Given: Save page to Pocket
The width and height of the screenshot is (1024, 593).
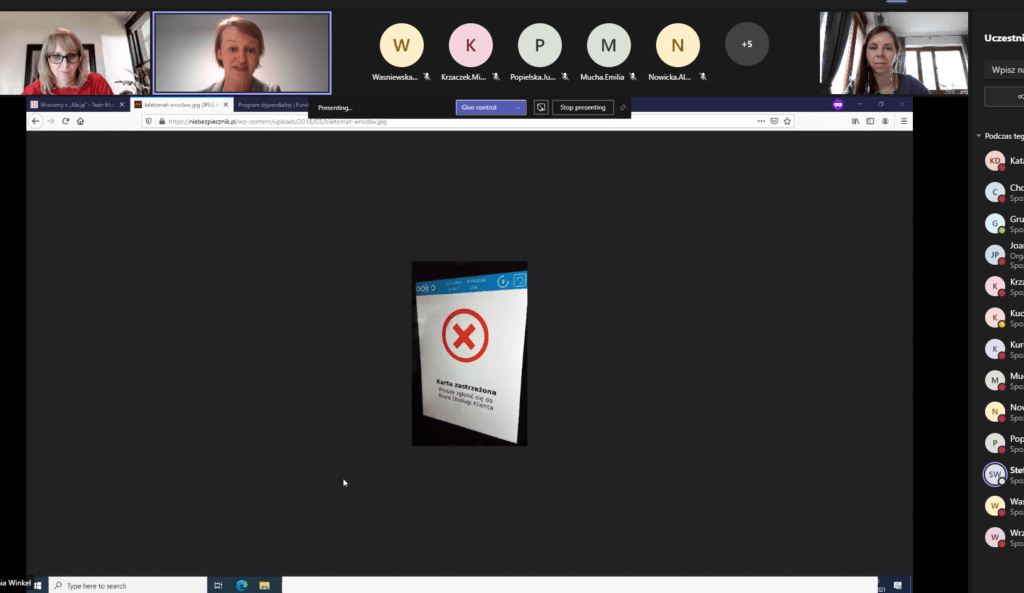Looking at the screenshot, I should click(x=774, y=121).
